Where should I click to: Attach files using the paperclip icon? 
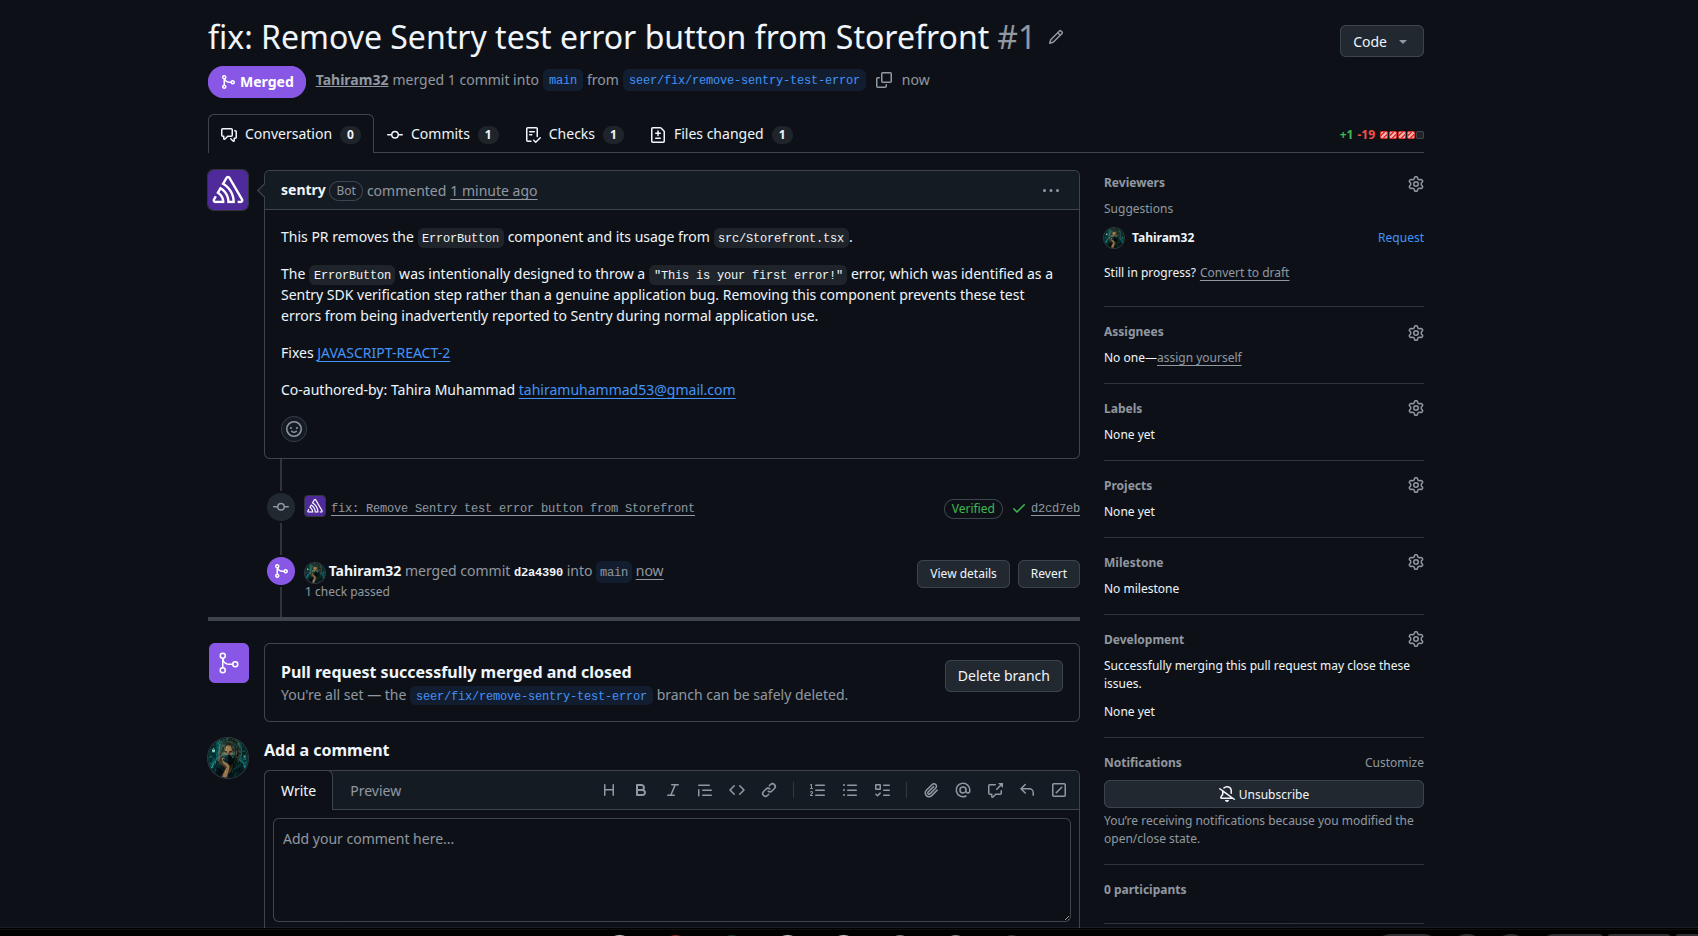coord(931,790)
